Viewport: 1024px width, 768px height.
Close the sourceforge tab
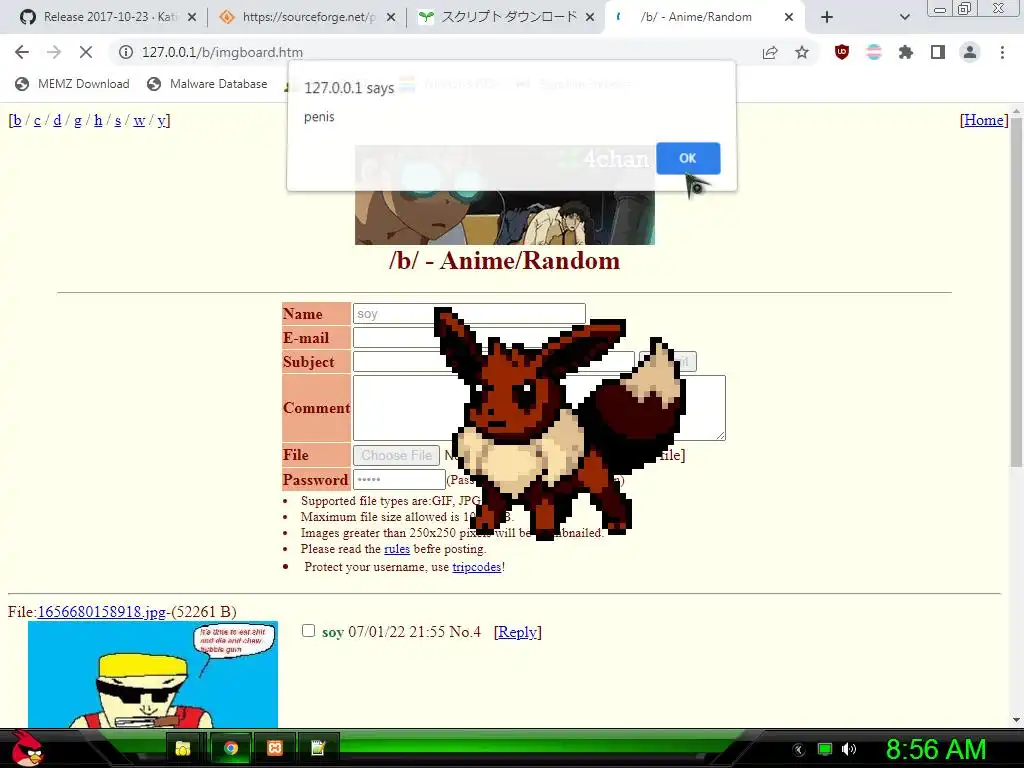click(391, 17)
